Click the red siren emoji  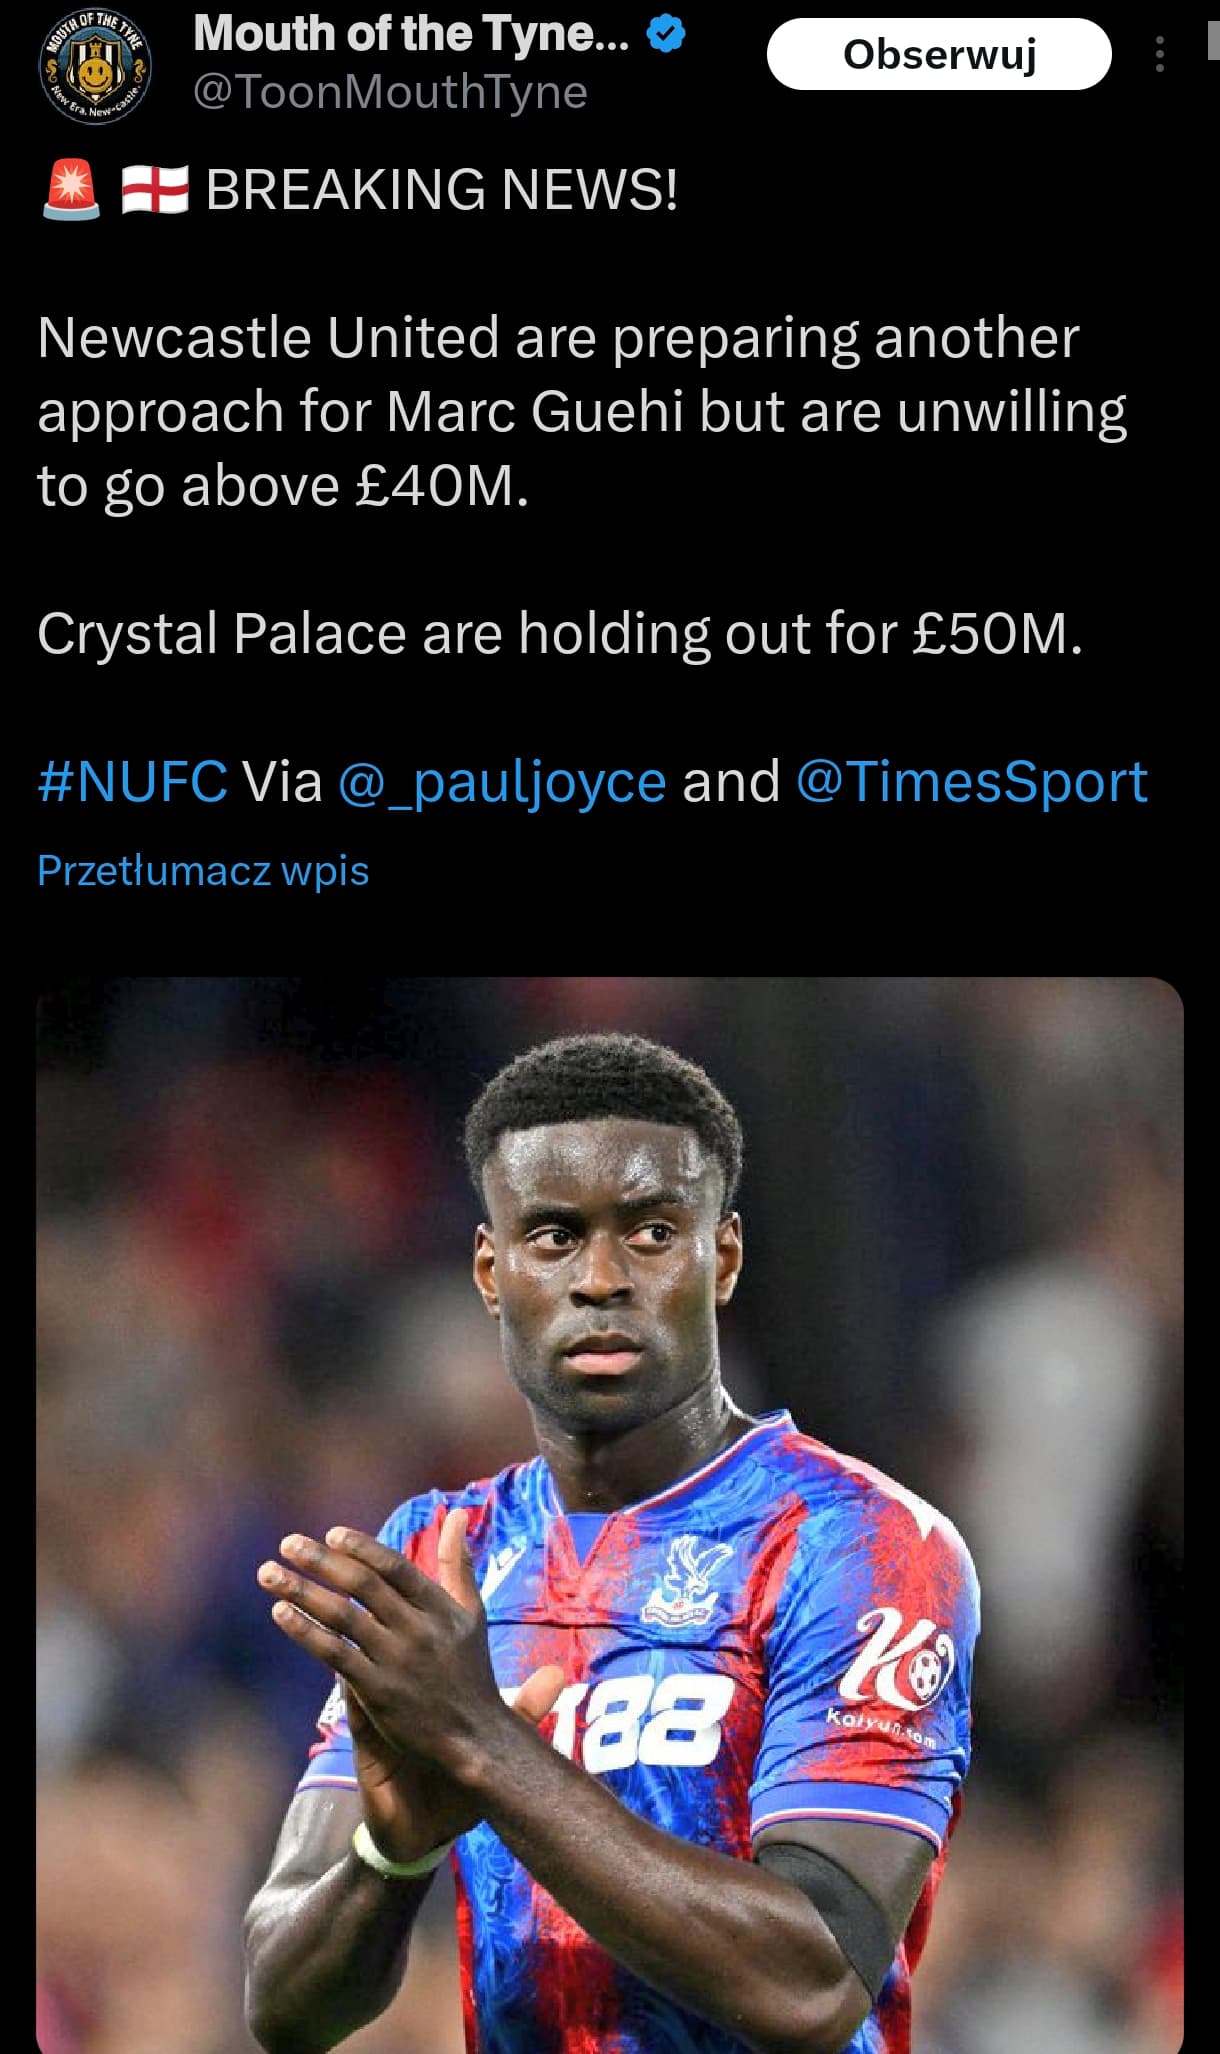(x=71, y=189)
